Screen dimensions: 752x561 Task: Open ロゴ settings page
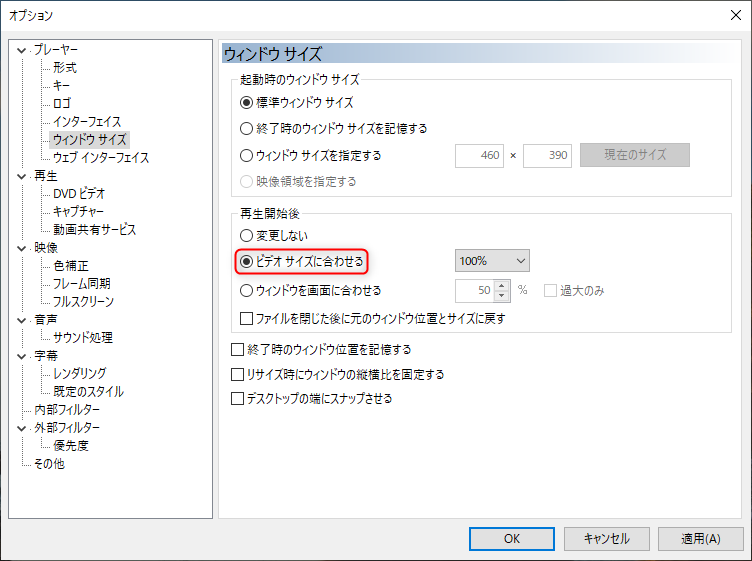tap(62, 104)
